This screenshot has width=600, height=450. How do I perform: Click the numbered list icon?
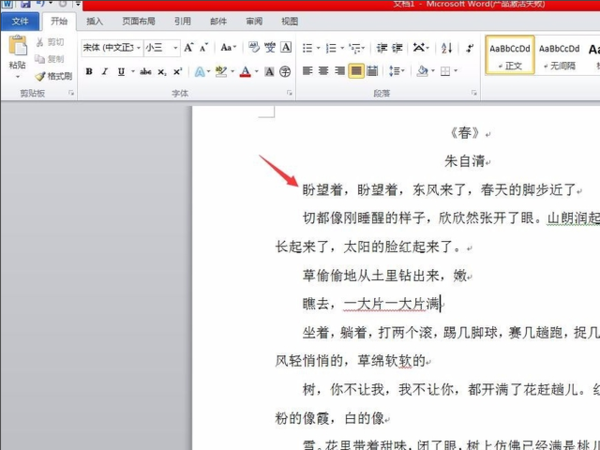click(x=331, y=48)
